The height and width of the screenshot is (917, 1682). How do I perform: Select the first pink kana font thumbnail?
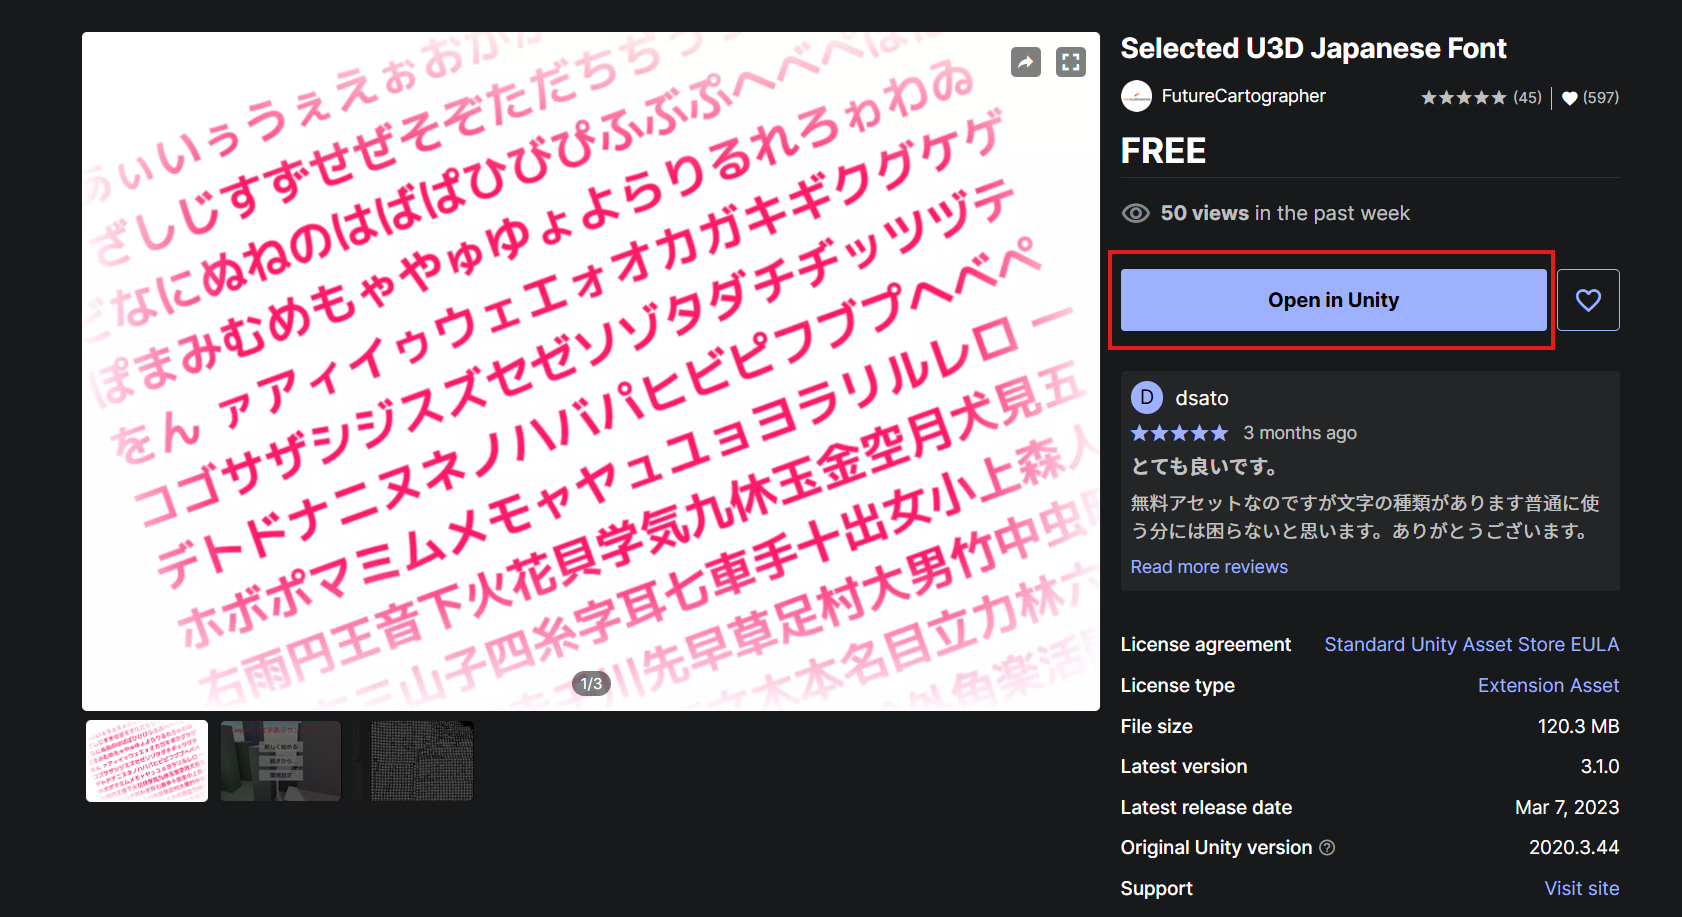tap(147, 761)
